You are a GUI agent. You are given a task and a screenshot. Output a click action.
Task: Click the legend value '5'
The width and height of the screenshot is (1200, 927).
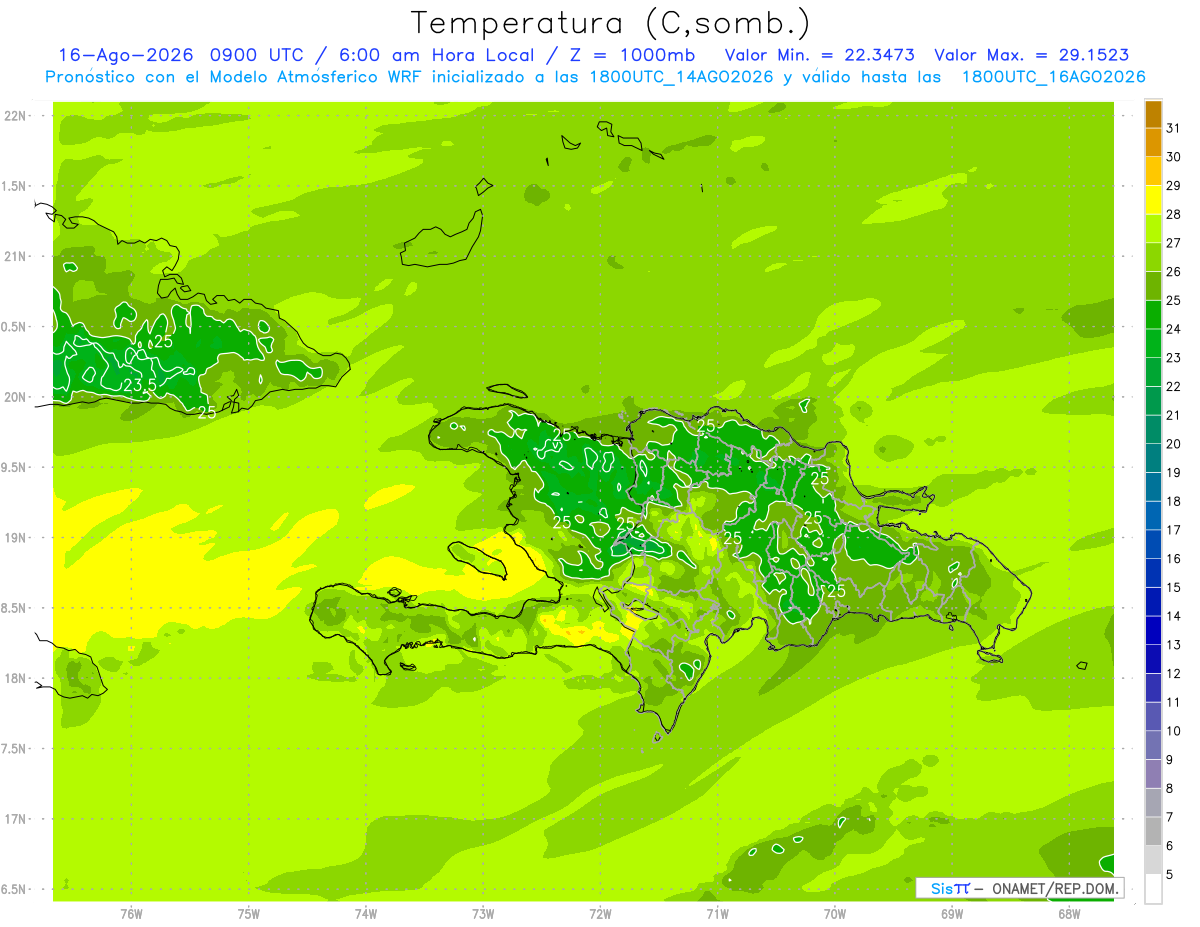[x=1170, y=874]
